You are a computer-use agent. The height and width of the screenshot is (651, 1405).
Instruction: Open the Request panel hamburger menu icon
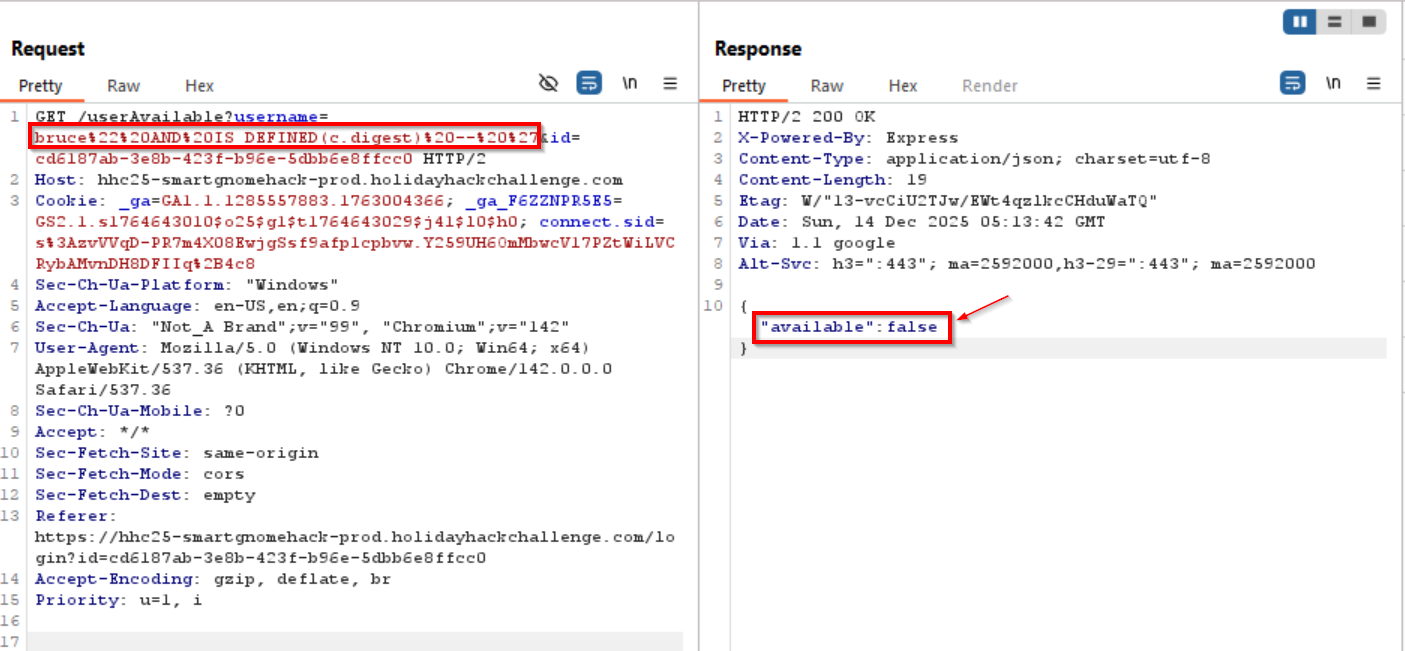[670, 83]
